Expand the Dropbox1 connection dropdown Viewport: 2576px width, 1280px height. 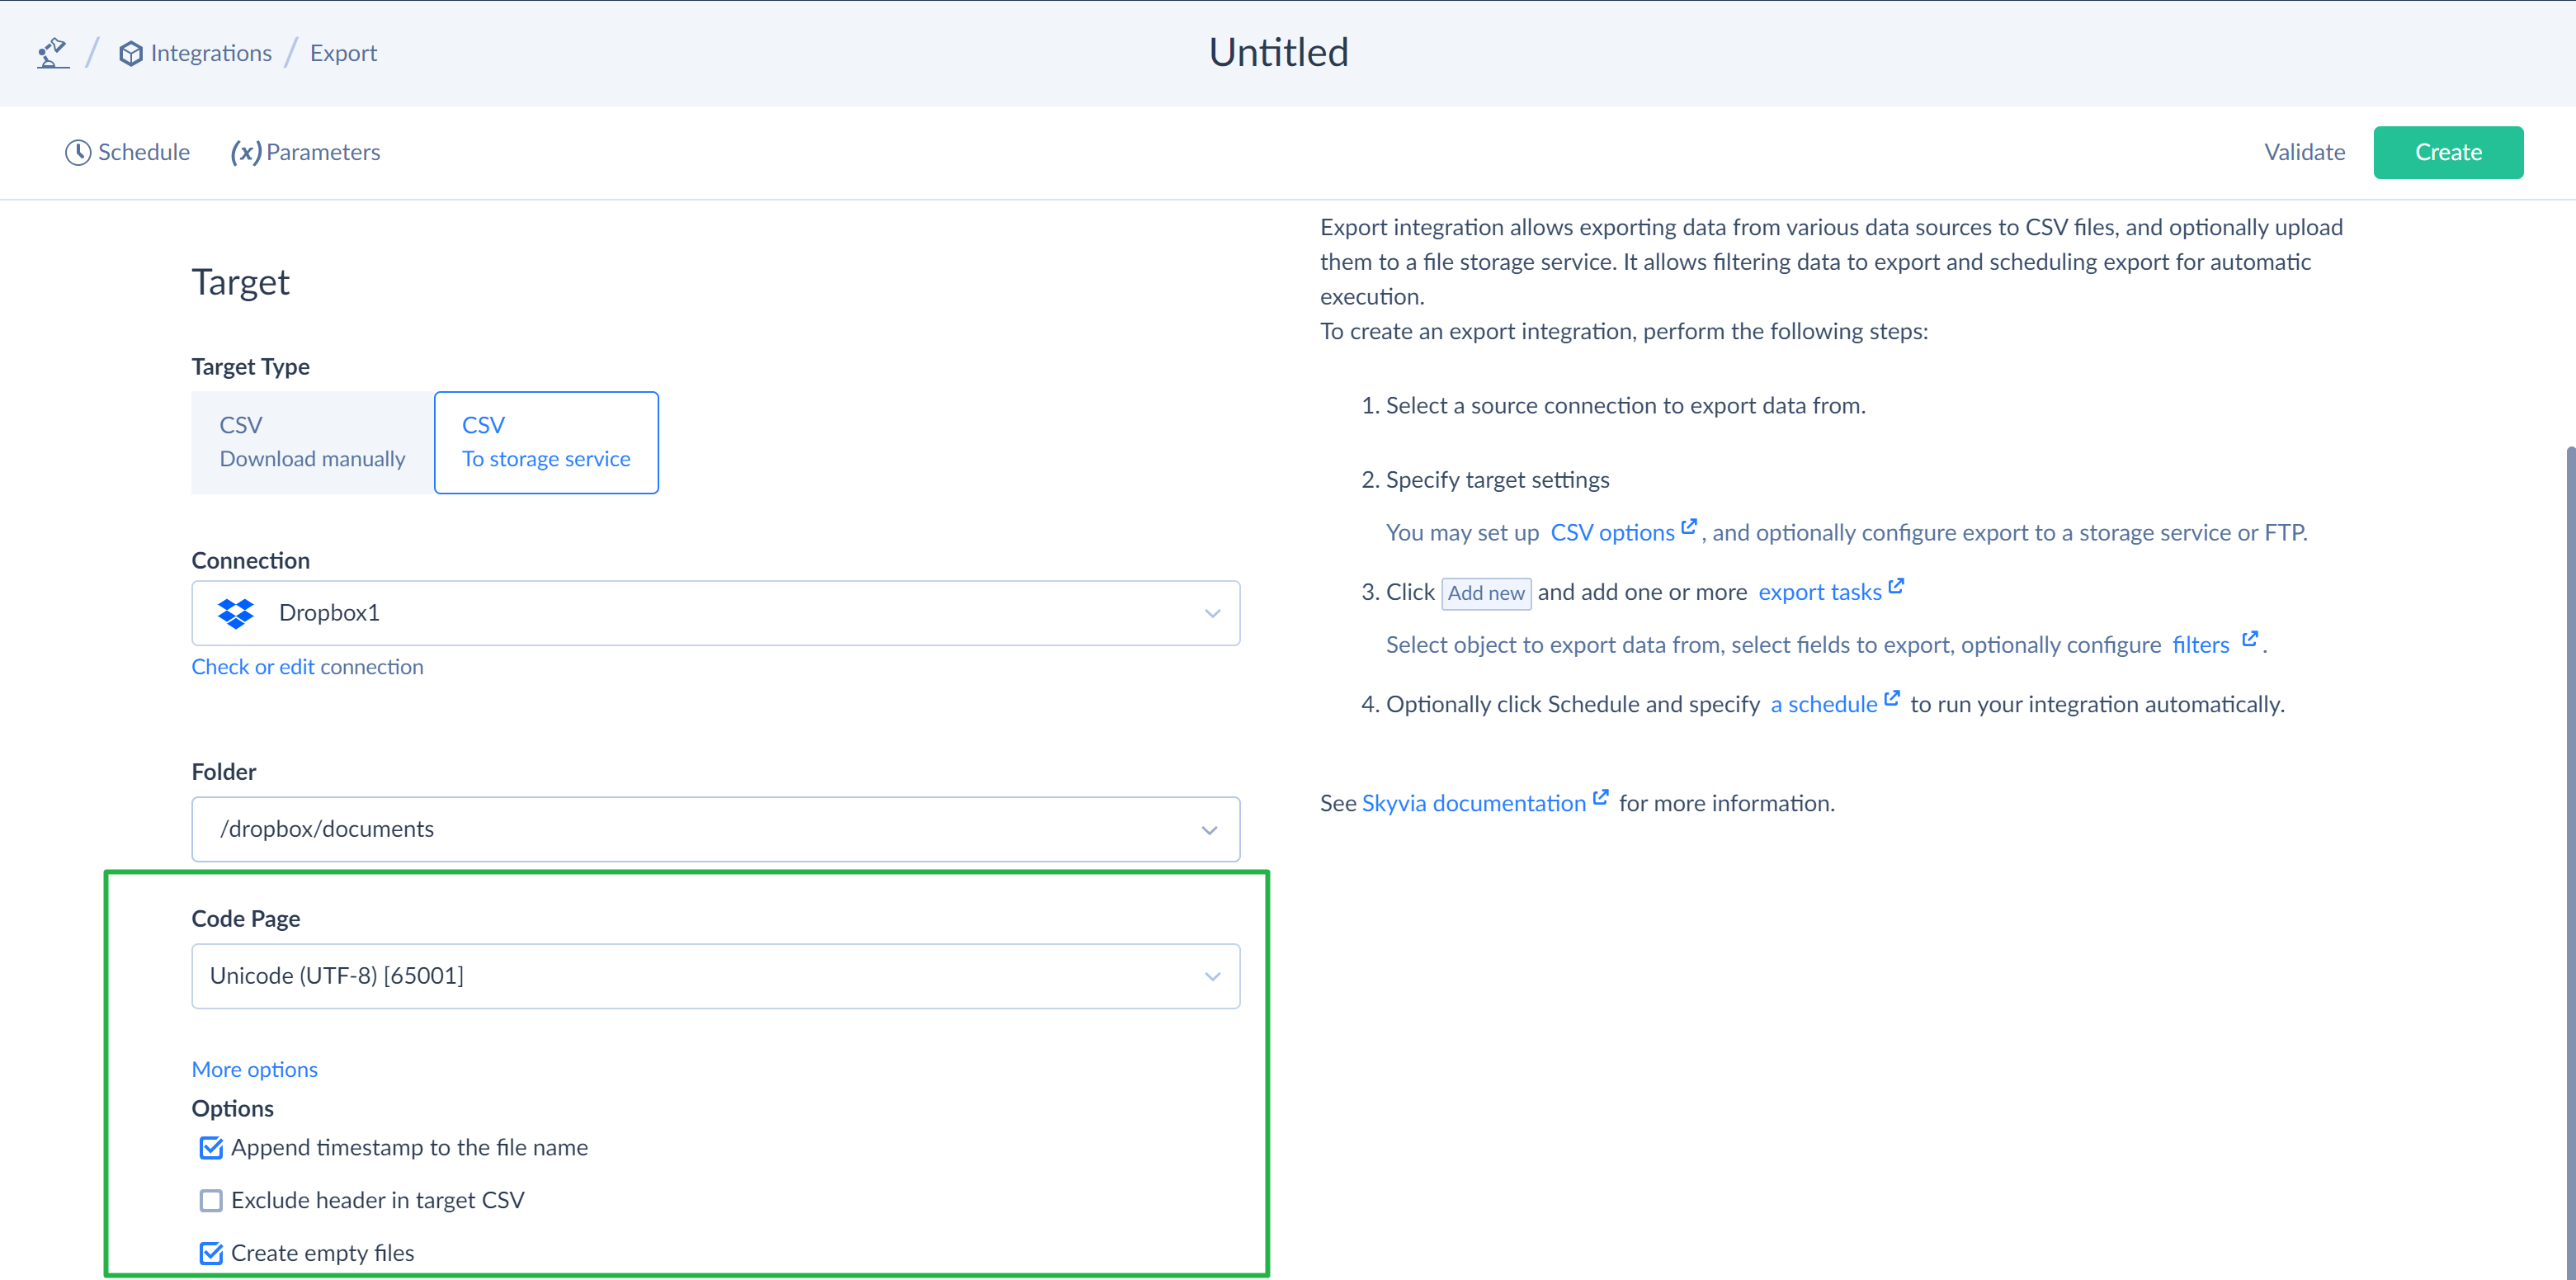[716, 613]
